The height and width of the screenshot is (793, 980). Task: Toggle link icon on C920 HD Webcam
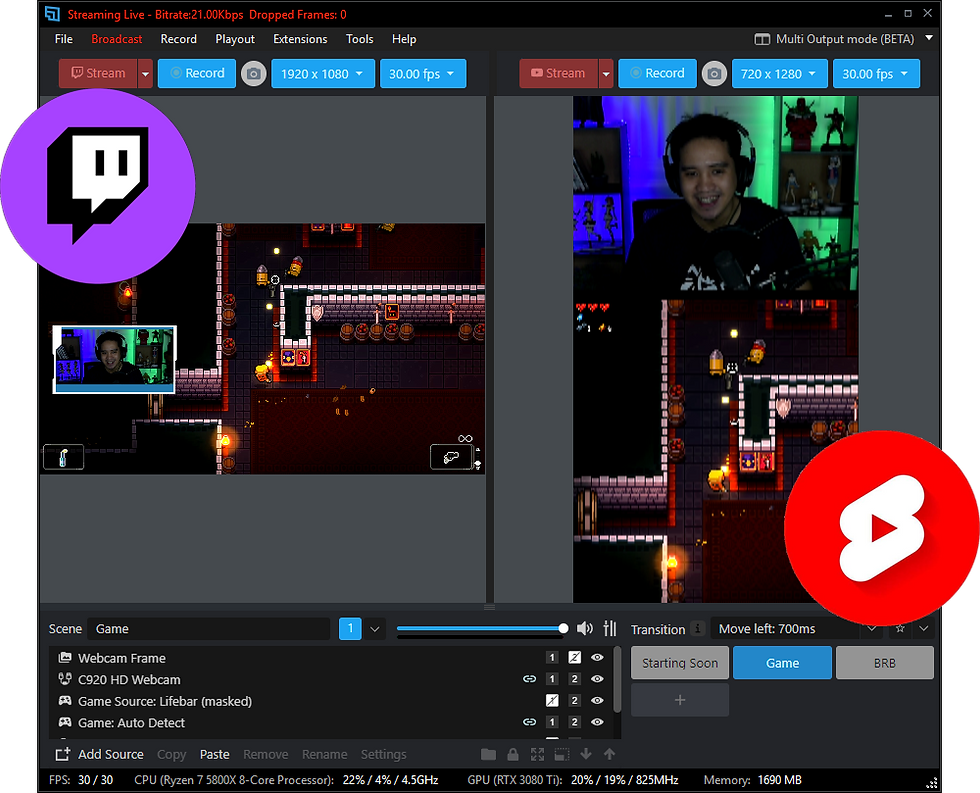(x=529, y=679)
